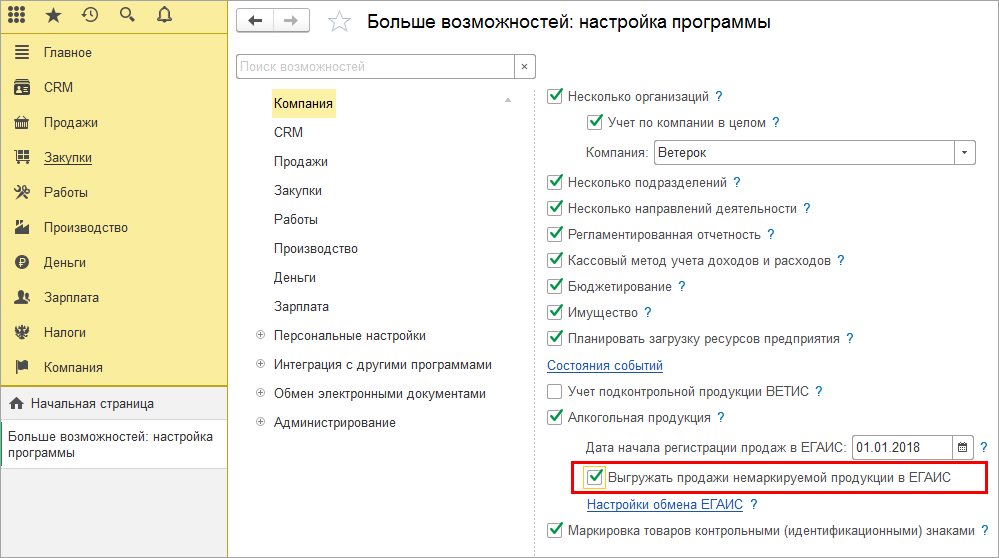Toggle Учет по компании в целом checkbox
This screenshot has height=558, width=999.
click(x=594, y=122)
